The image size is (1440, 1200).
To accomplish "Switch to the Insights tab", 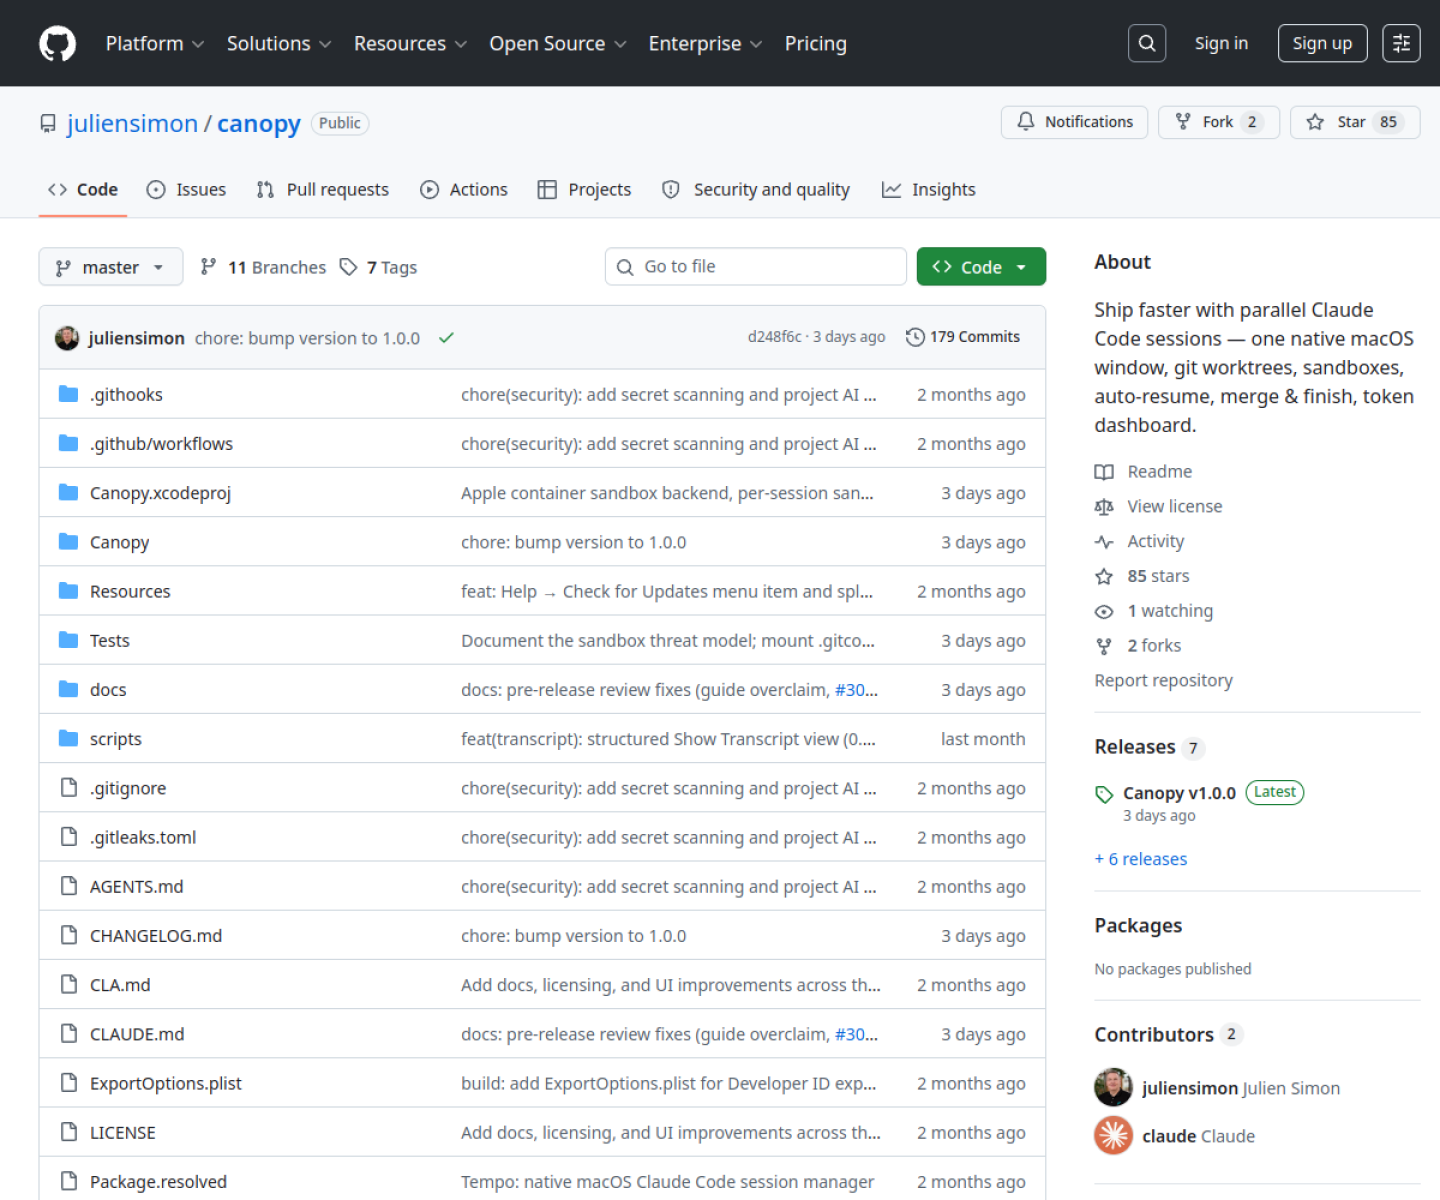I will 928,190.
